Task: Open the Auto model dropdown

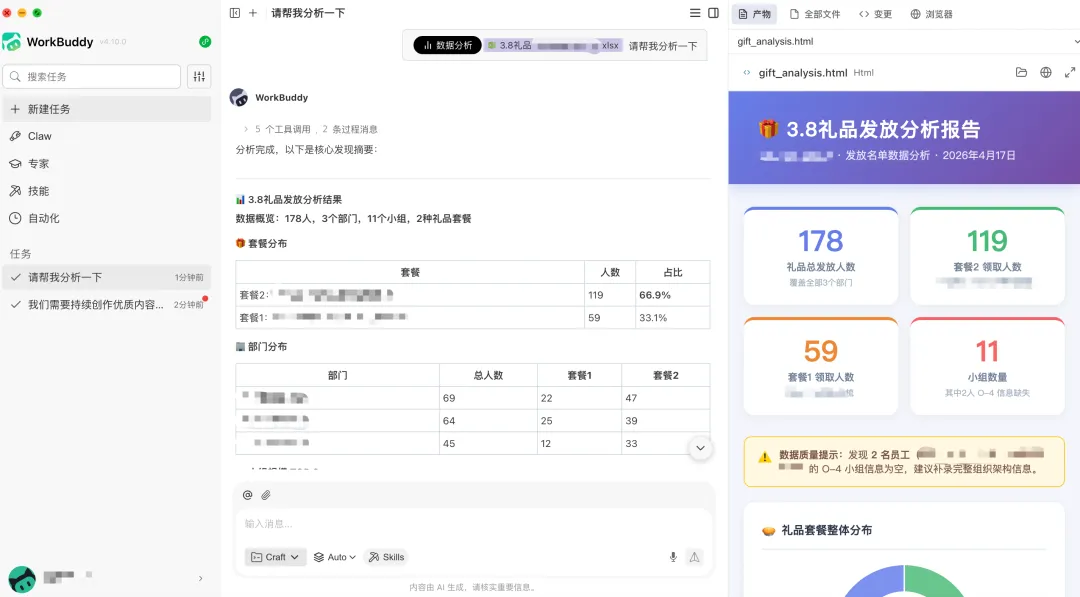Action: 335,557
